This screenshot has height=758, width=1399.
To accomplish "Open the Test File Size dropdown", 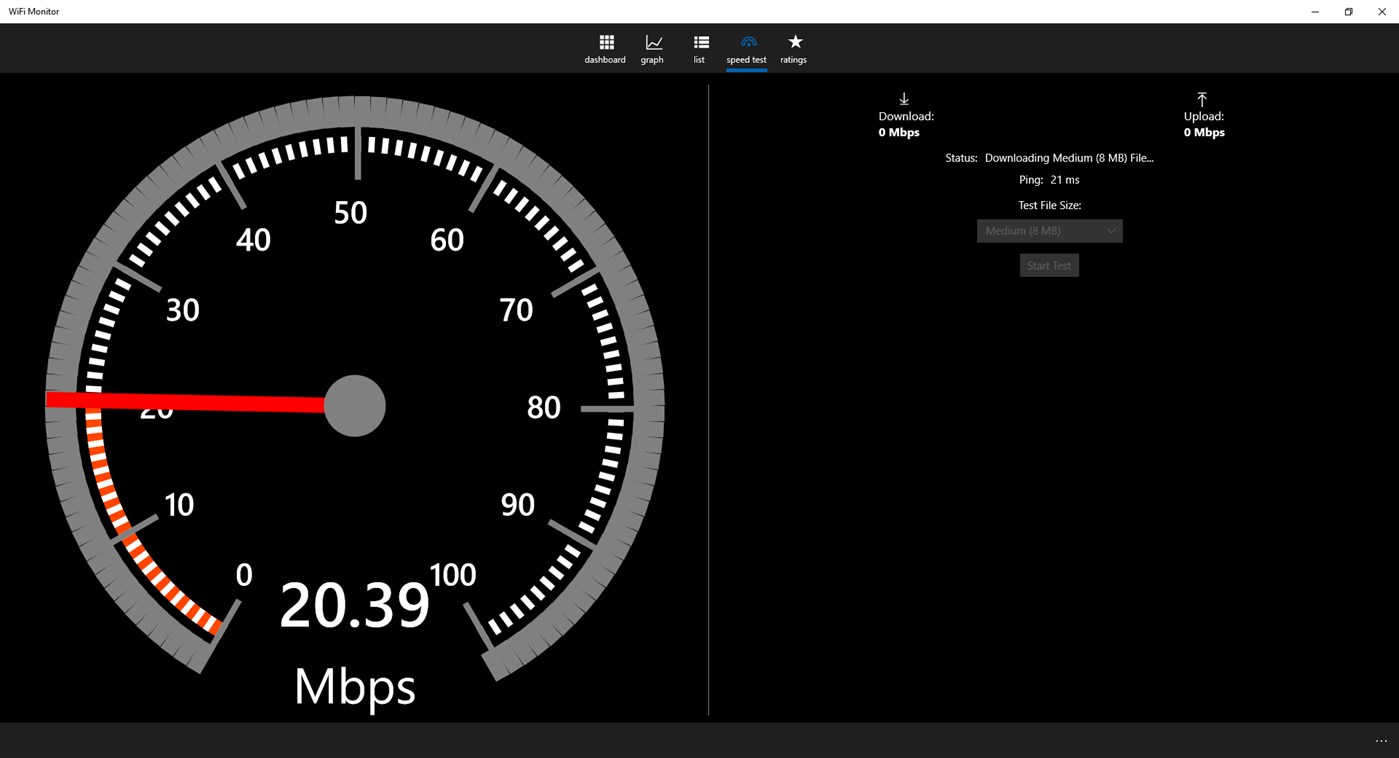I will click(1049, 230).
